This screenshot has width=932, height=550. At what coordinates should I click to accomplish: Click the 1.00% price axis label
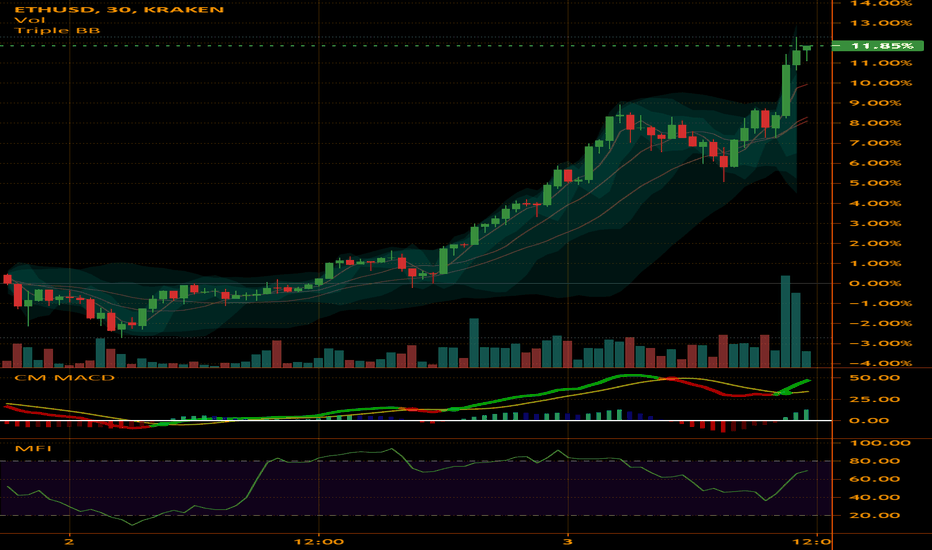point(875,263)
